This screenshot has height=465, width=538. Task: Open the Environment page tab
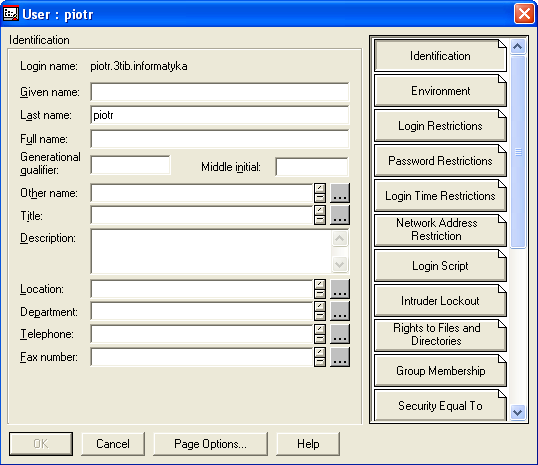click(x=440, y=91)
